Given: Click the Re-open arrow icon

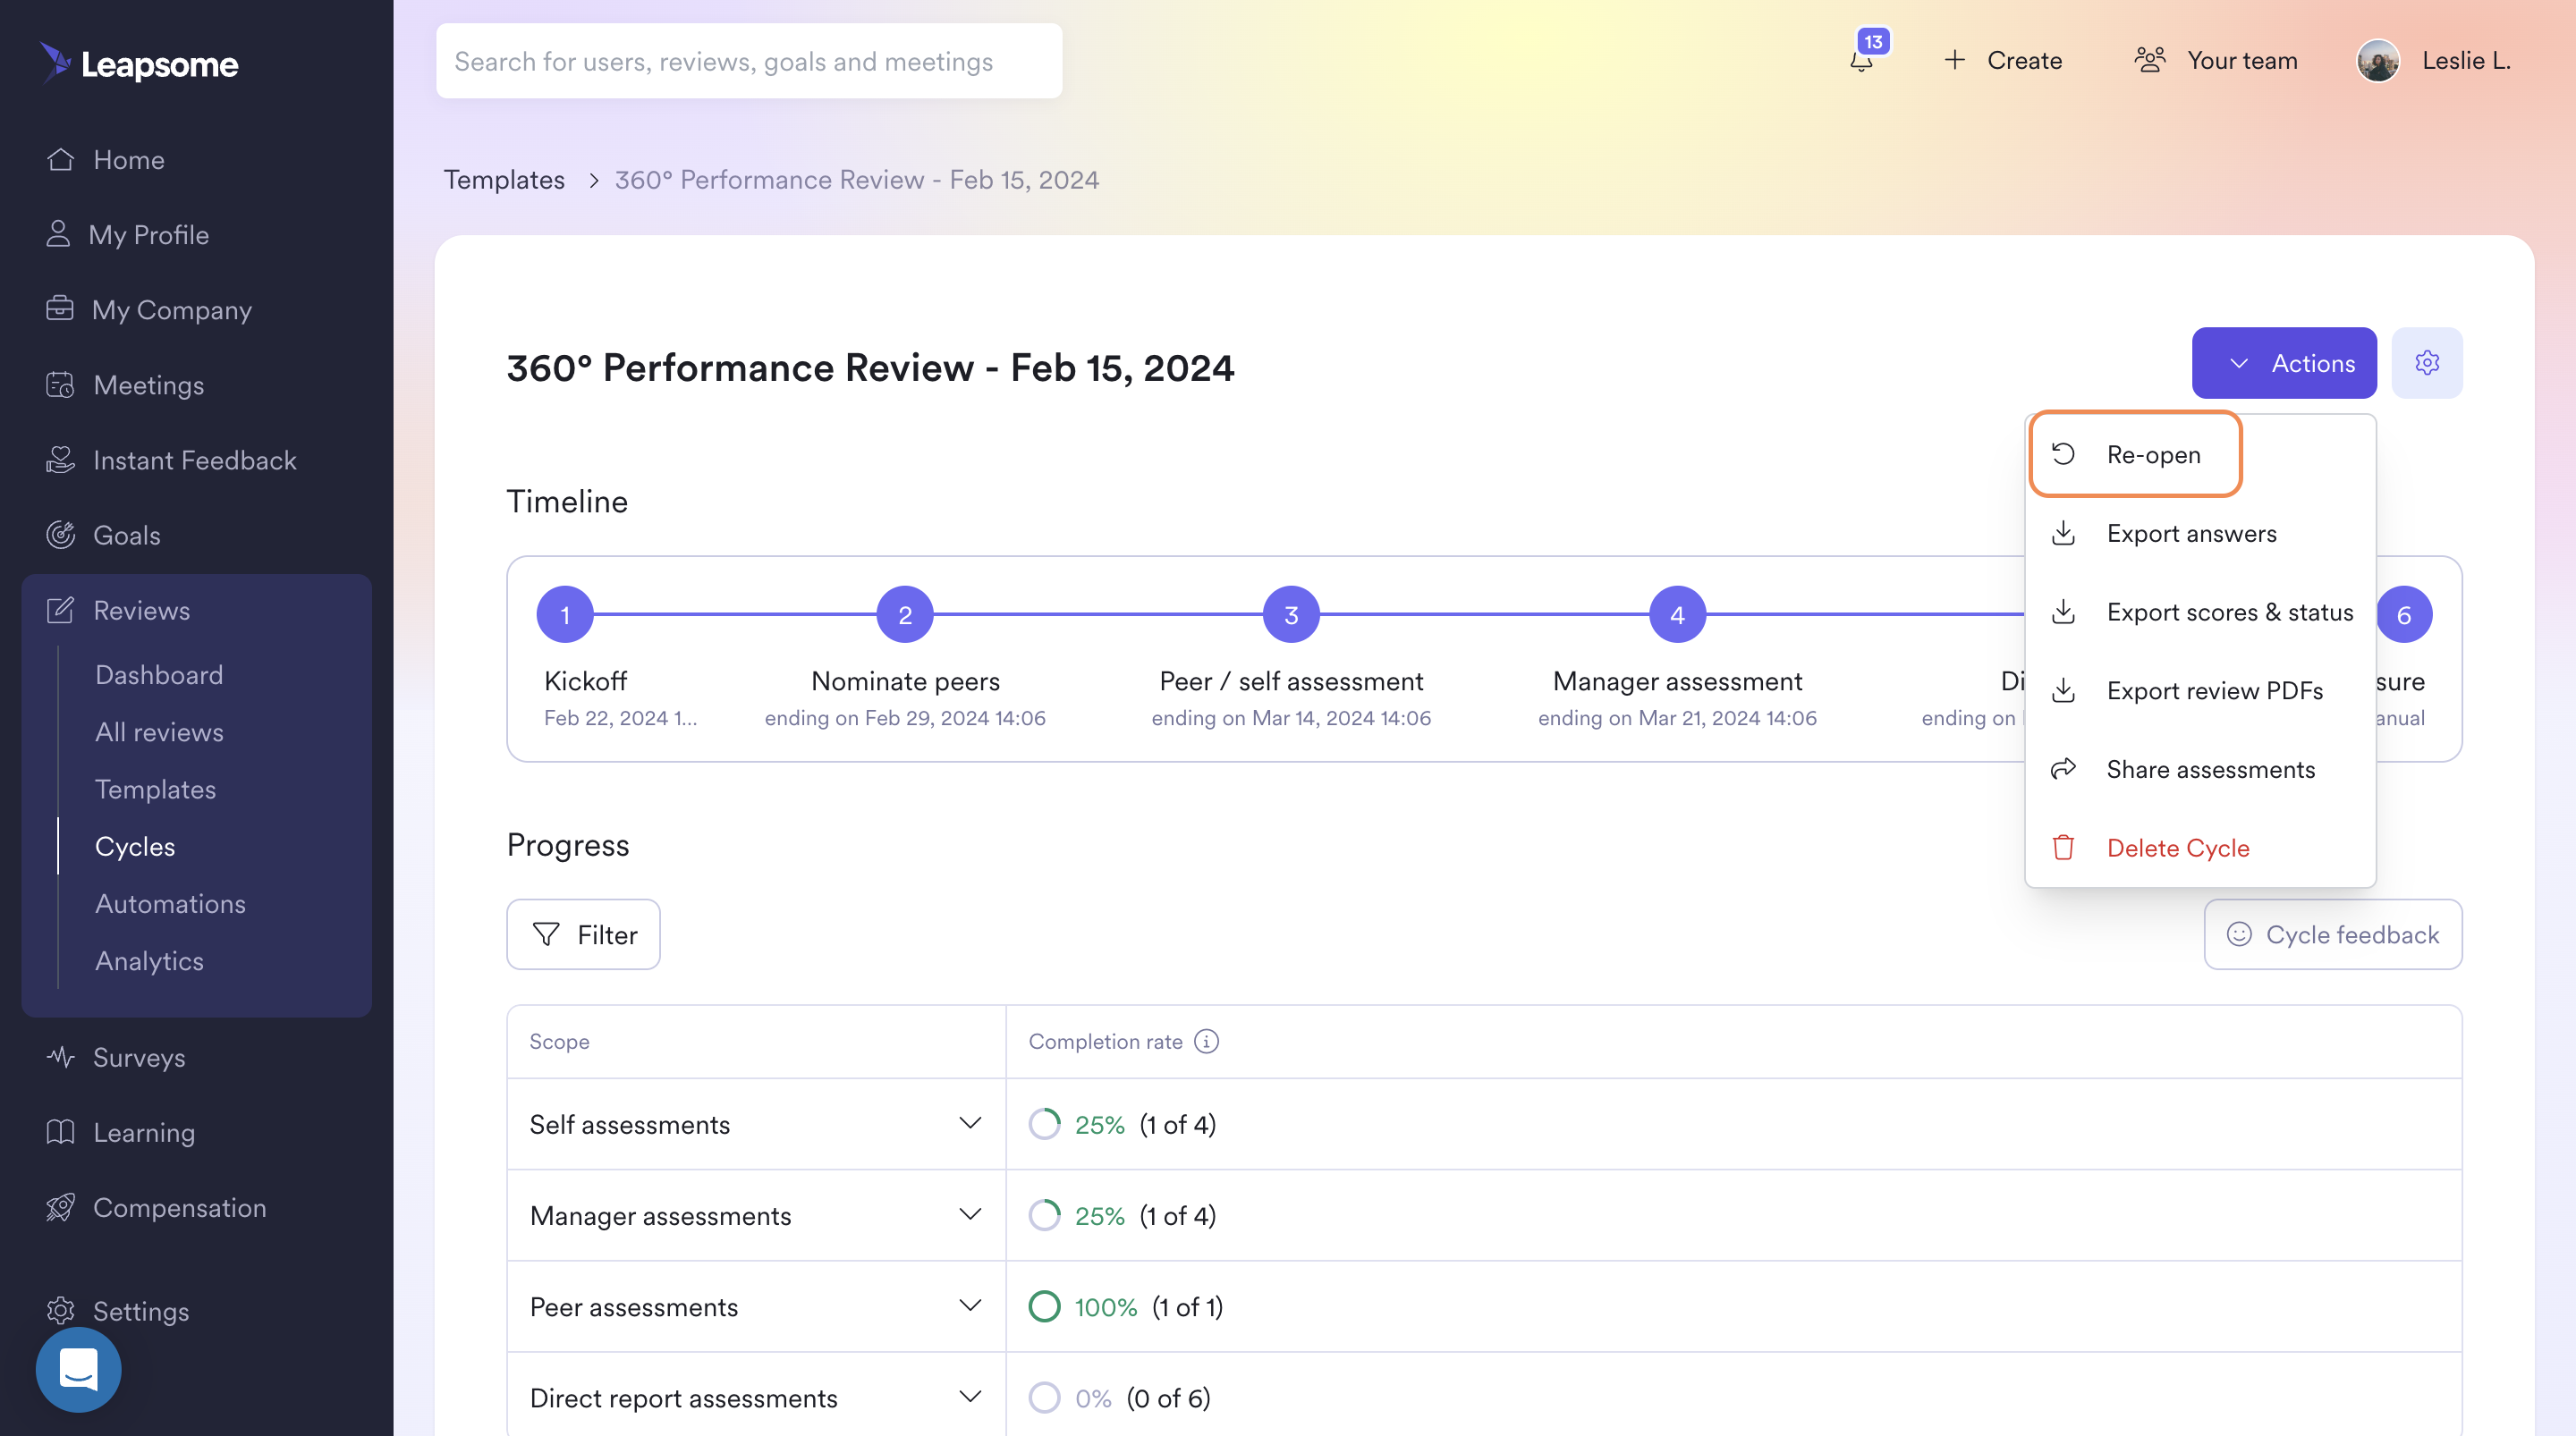Looking at the screenshot, I should click(x=2063, y=454).
